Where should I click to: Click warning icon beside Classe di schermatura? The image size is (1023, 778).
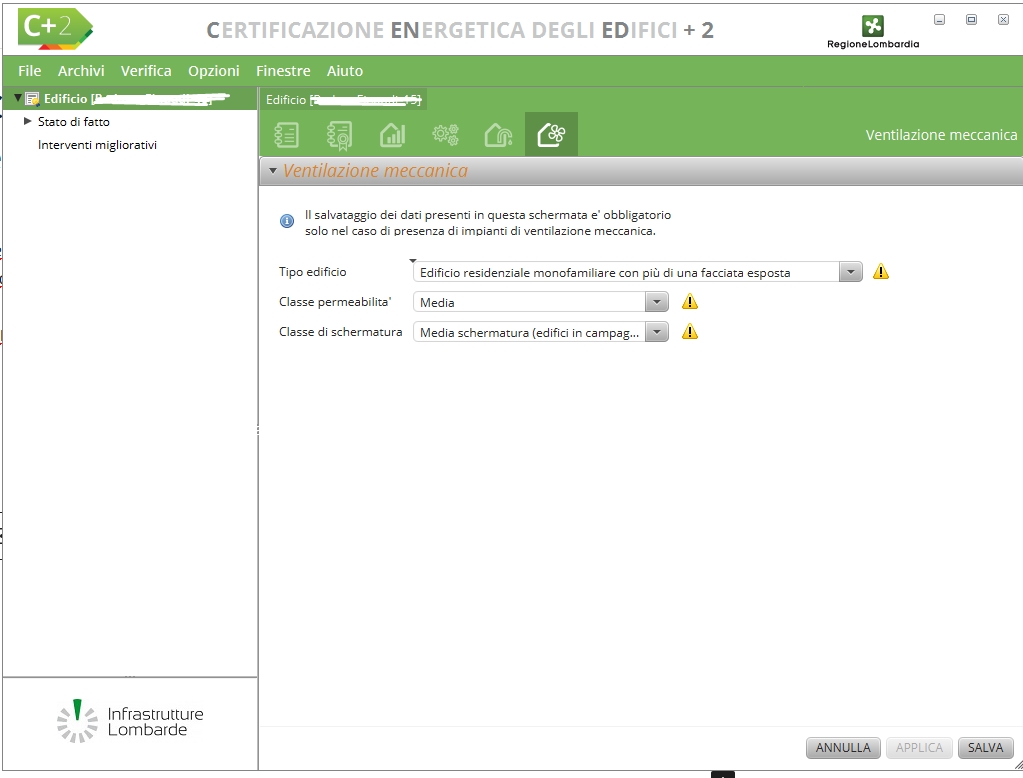(x=689, y=332)
